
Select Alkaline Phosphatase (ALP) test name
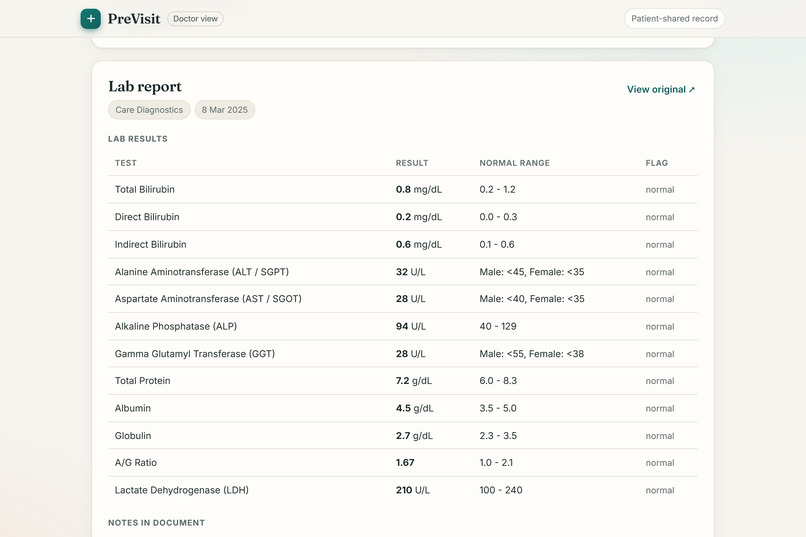176,326
